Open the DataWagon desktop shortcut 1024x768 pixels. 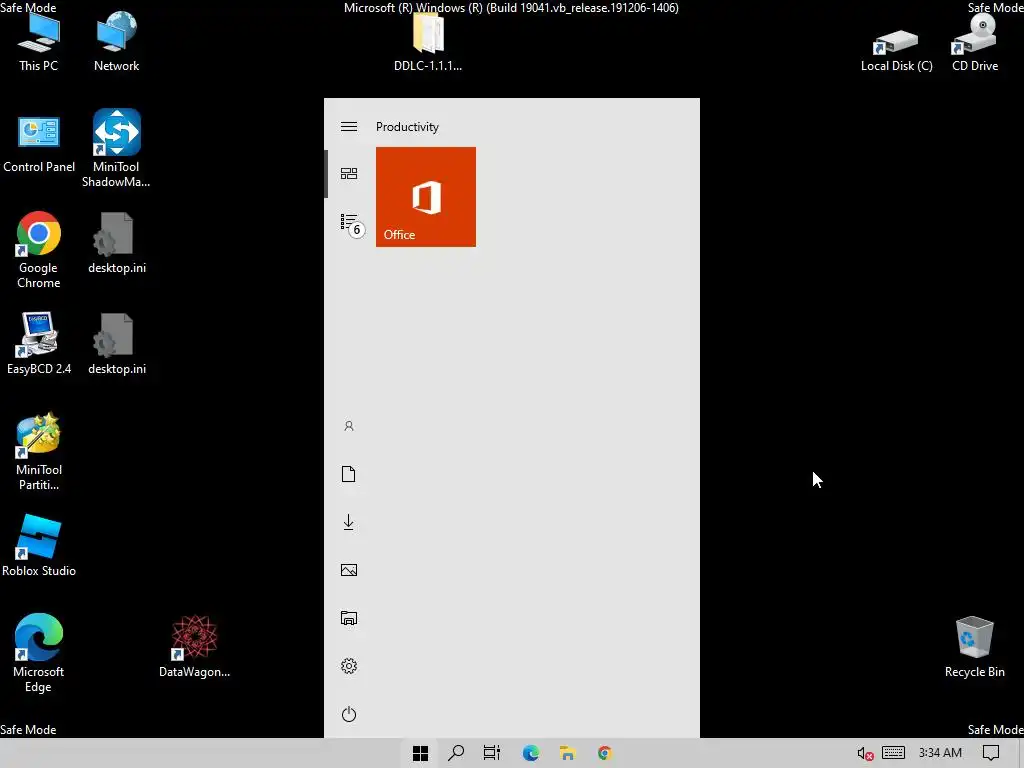[x=195, y=647]
